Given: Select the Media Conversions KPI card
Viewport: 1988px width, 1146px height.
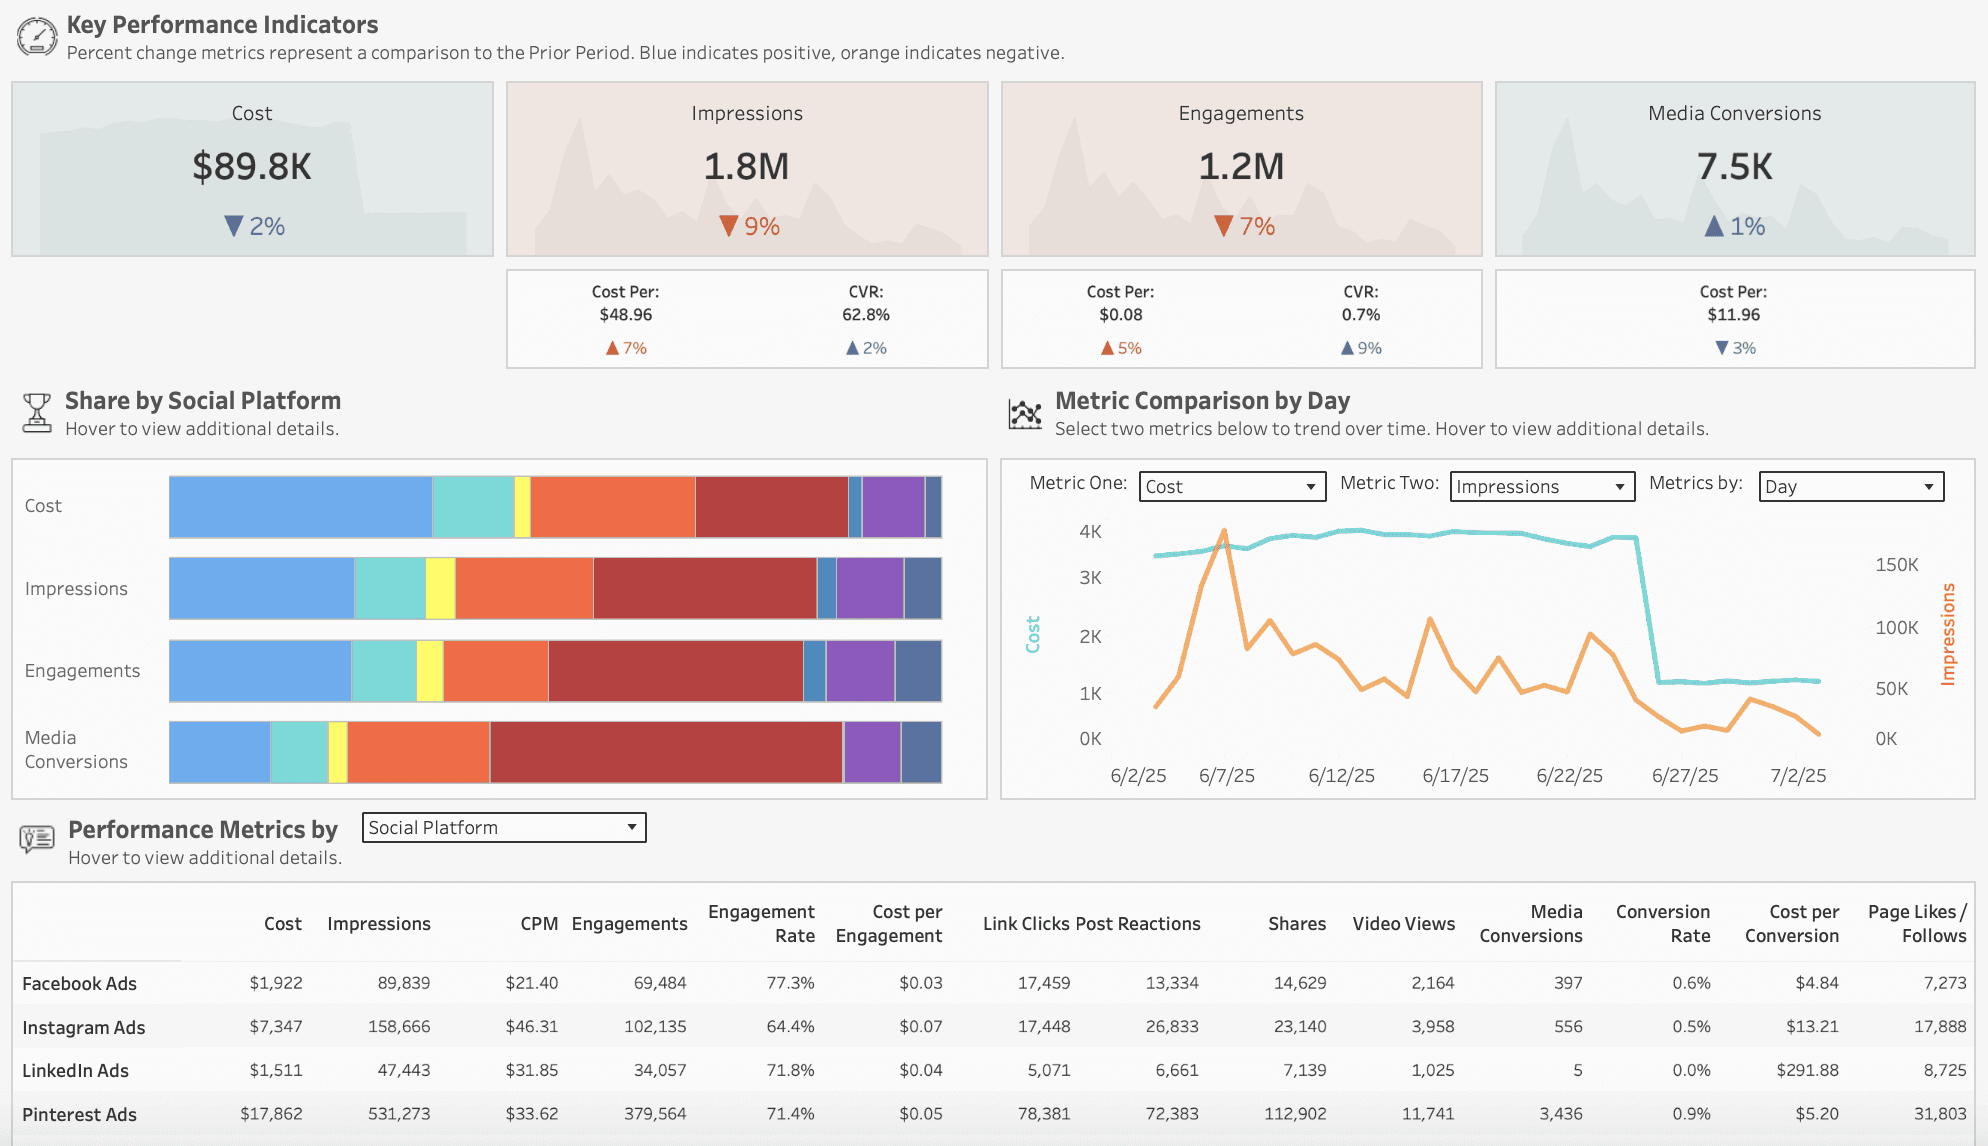Looking at the screenshot, I should pos(1735,169).
